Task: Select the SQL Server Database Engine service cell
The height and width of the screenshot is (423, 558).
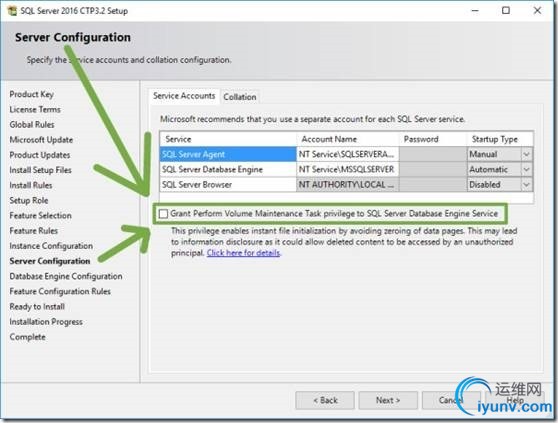Action: pos(228,170)
